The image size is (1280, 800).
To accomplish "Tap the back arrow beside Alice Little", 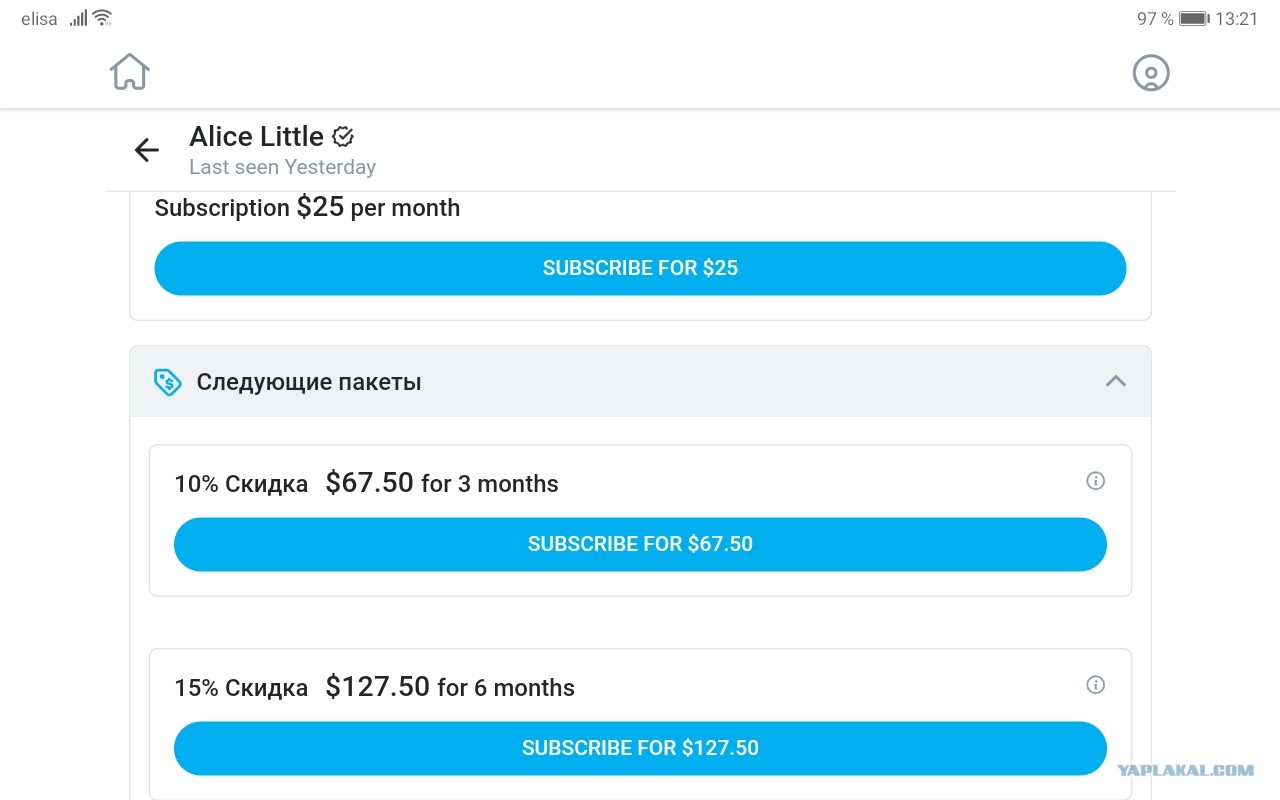I will (147, 150).
